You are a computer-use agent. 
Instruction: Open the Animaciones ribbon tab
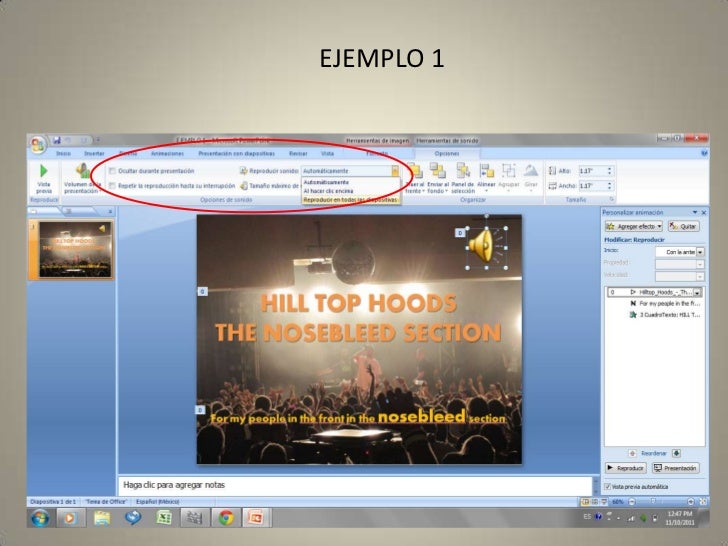point(167,153)
